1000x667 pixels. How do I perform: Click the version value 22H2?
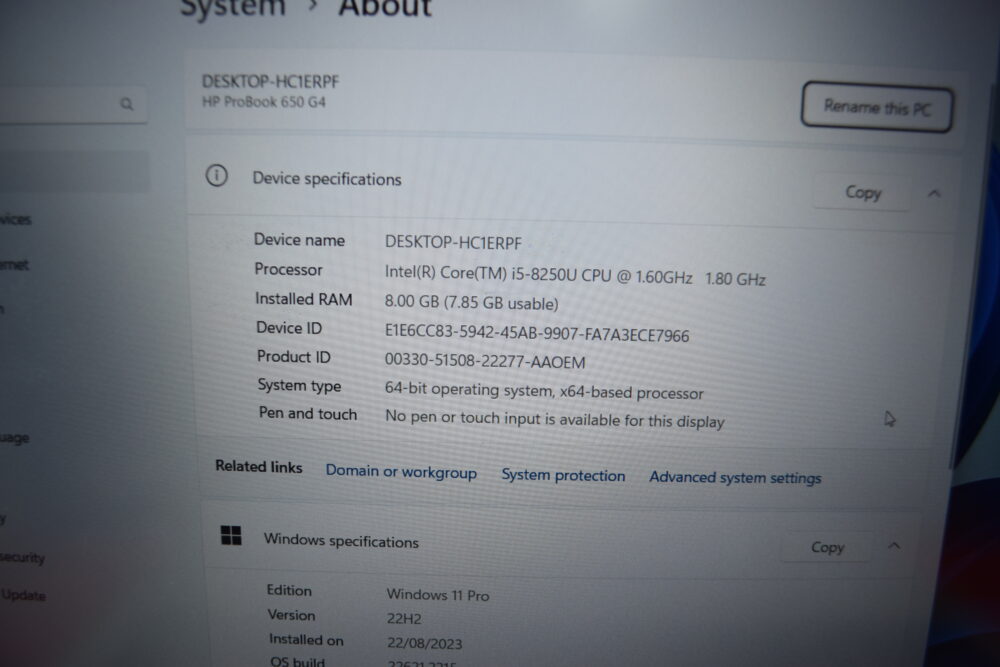(x=404, y=618)
